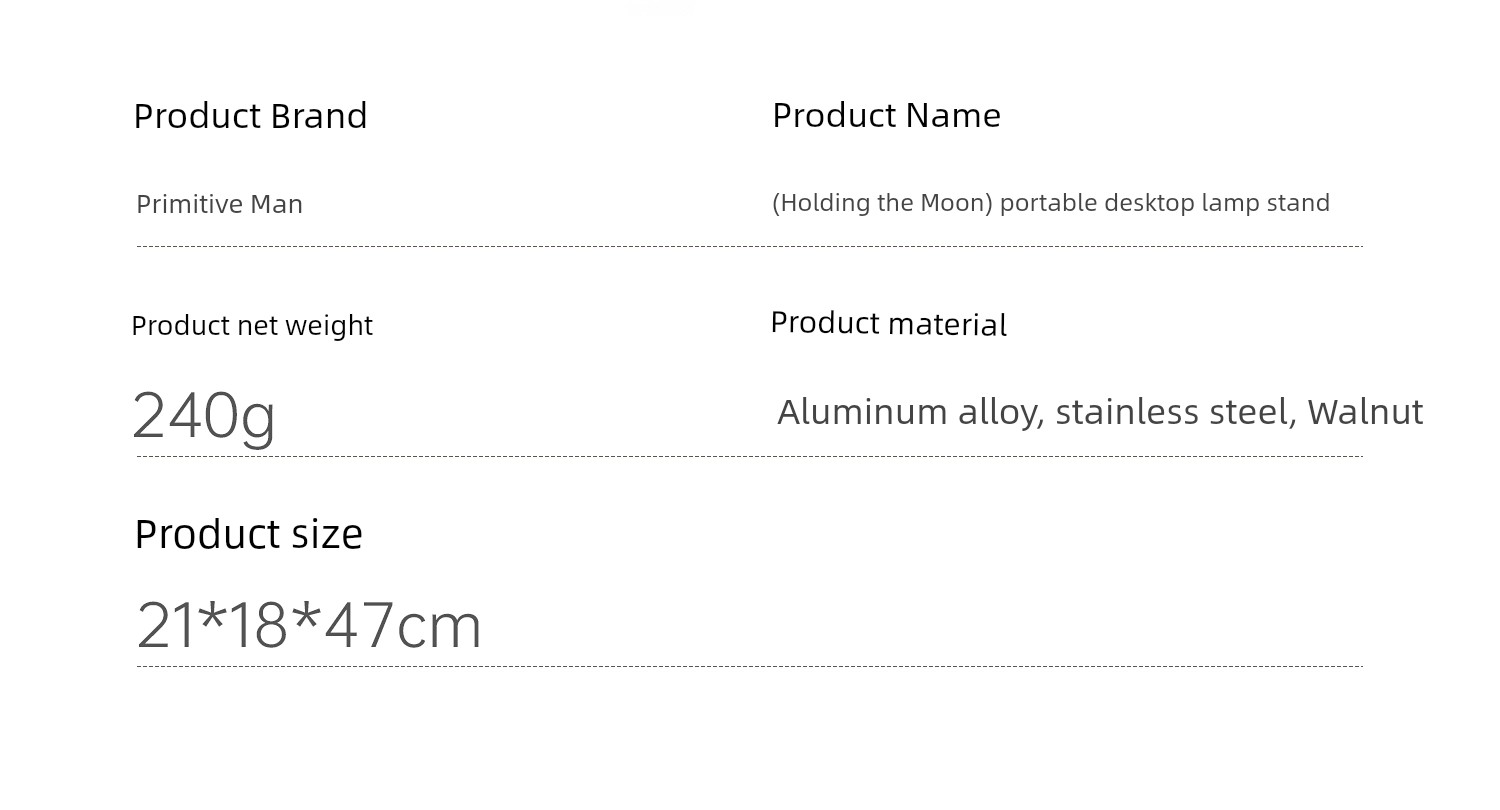1500x810 pixels.
Task: Click the Product size heading
Action: pos(248,534)
